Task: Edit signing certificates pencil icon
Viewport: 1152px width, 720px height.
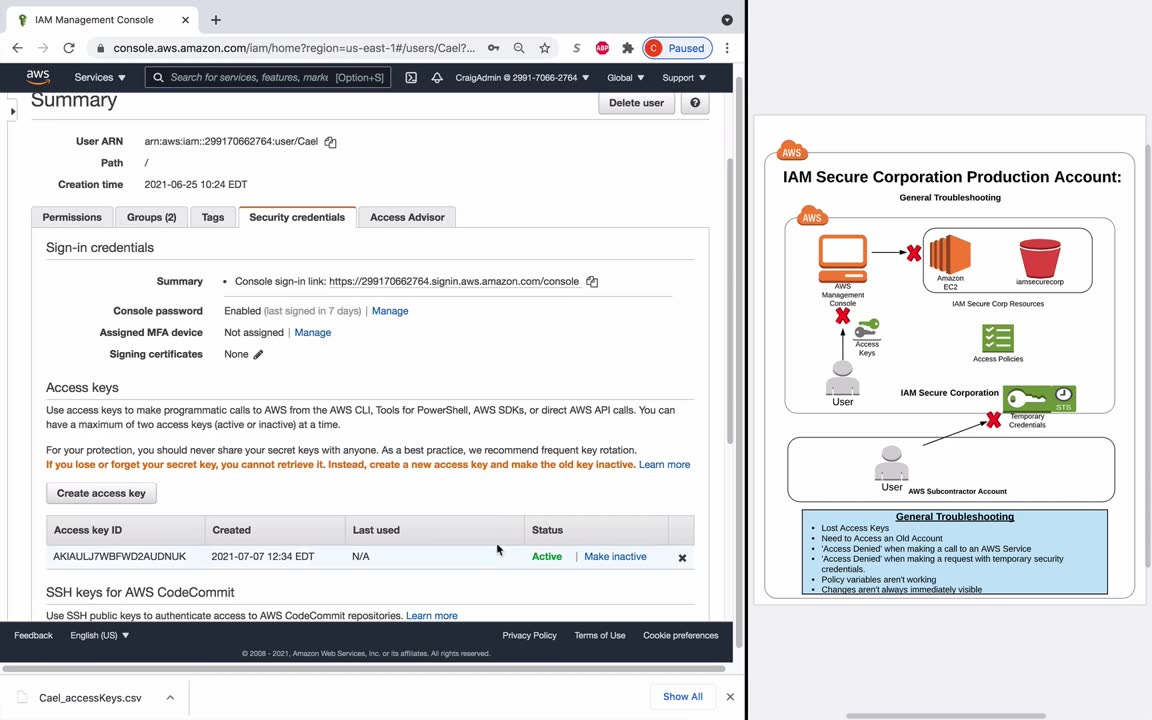Action: [x=258, y=354]
